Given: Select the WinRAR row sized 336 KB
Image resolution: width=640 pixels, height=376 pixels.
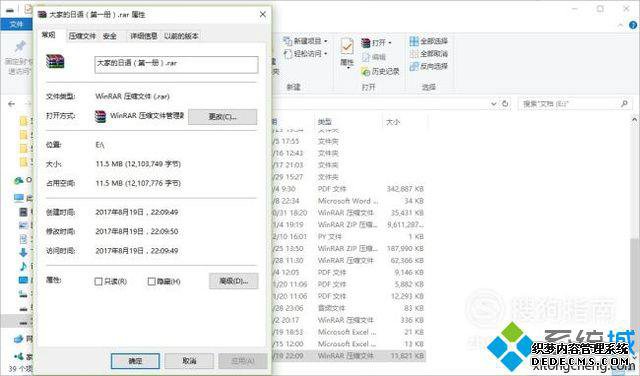Looking at the screenshot, I should coord(349,320).
